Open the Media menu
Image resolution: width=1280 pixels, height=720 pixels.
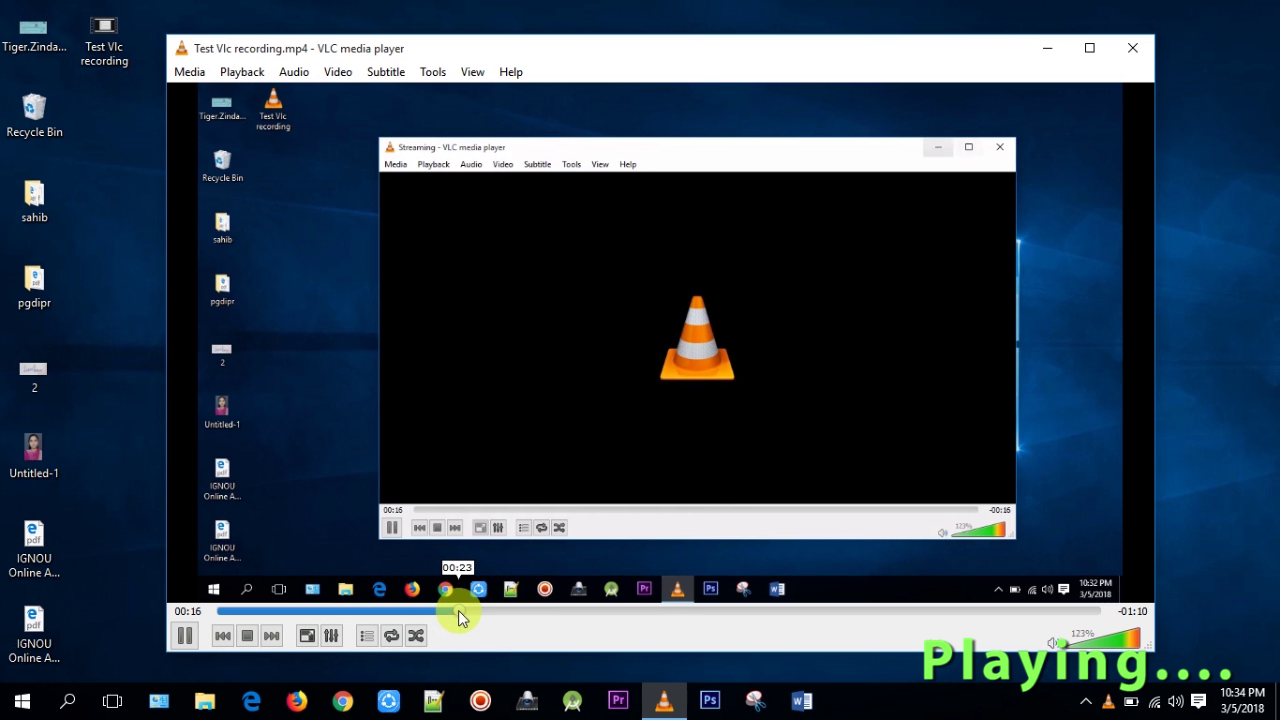[x=189, y=72]
